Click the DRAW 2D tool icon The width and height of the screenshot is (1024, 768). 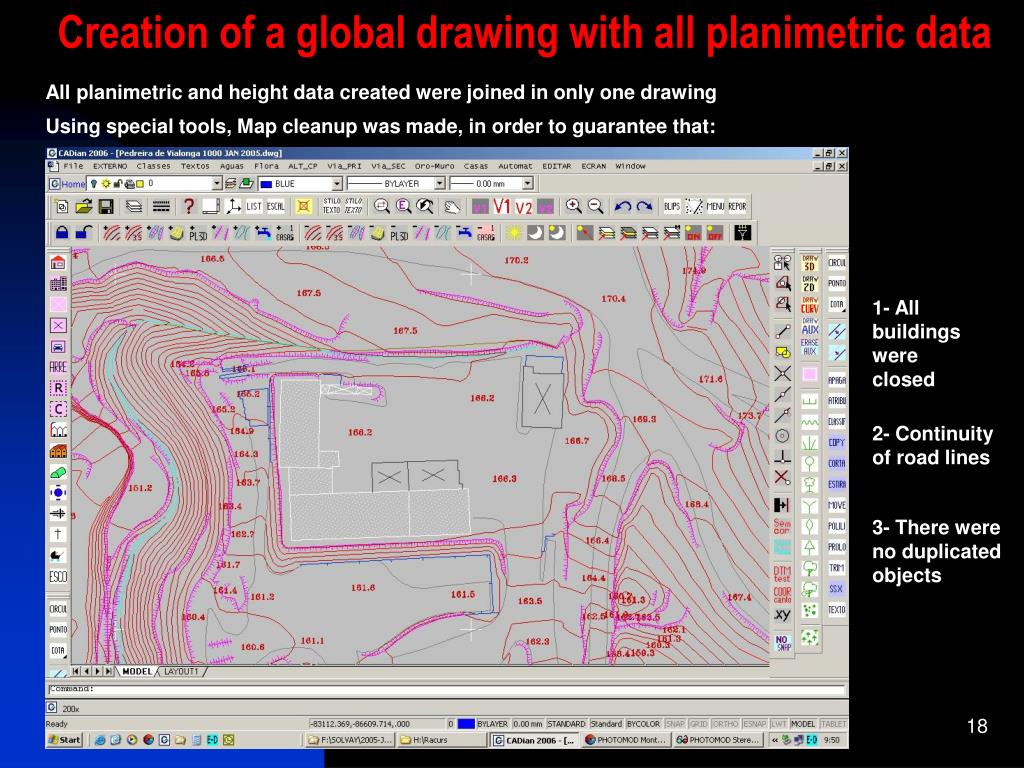click(x=810, y=284)
